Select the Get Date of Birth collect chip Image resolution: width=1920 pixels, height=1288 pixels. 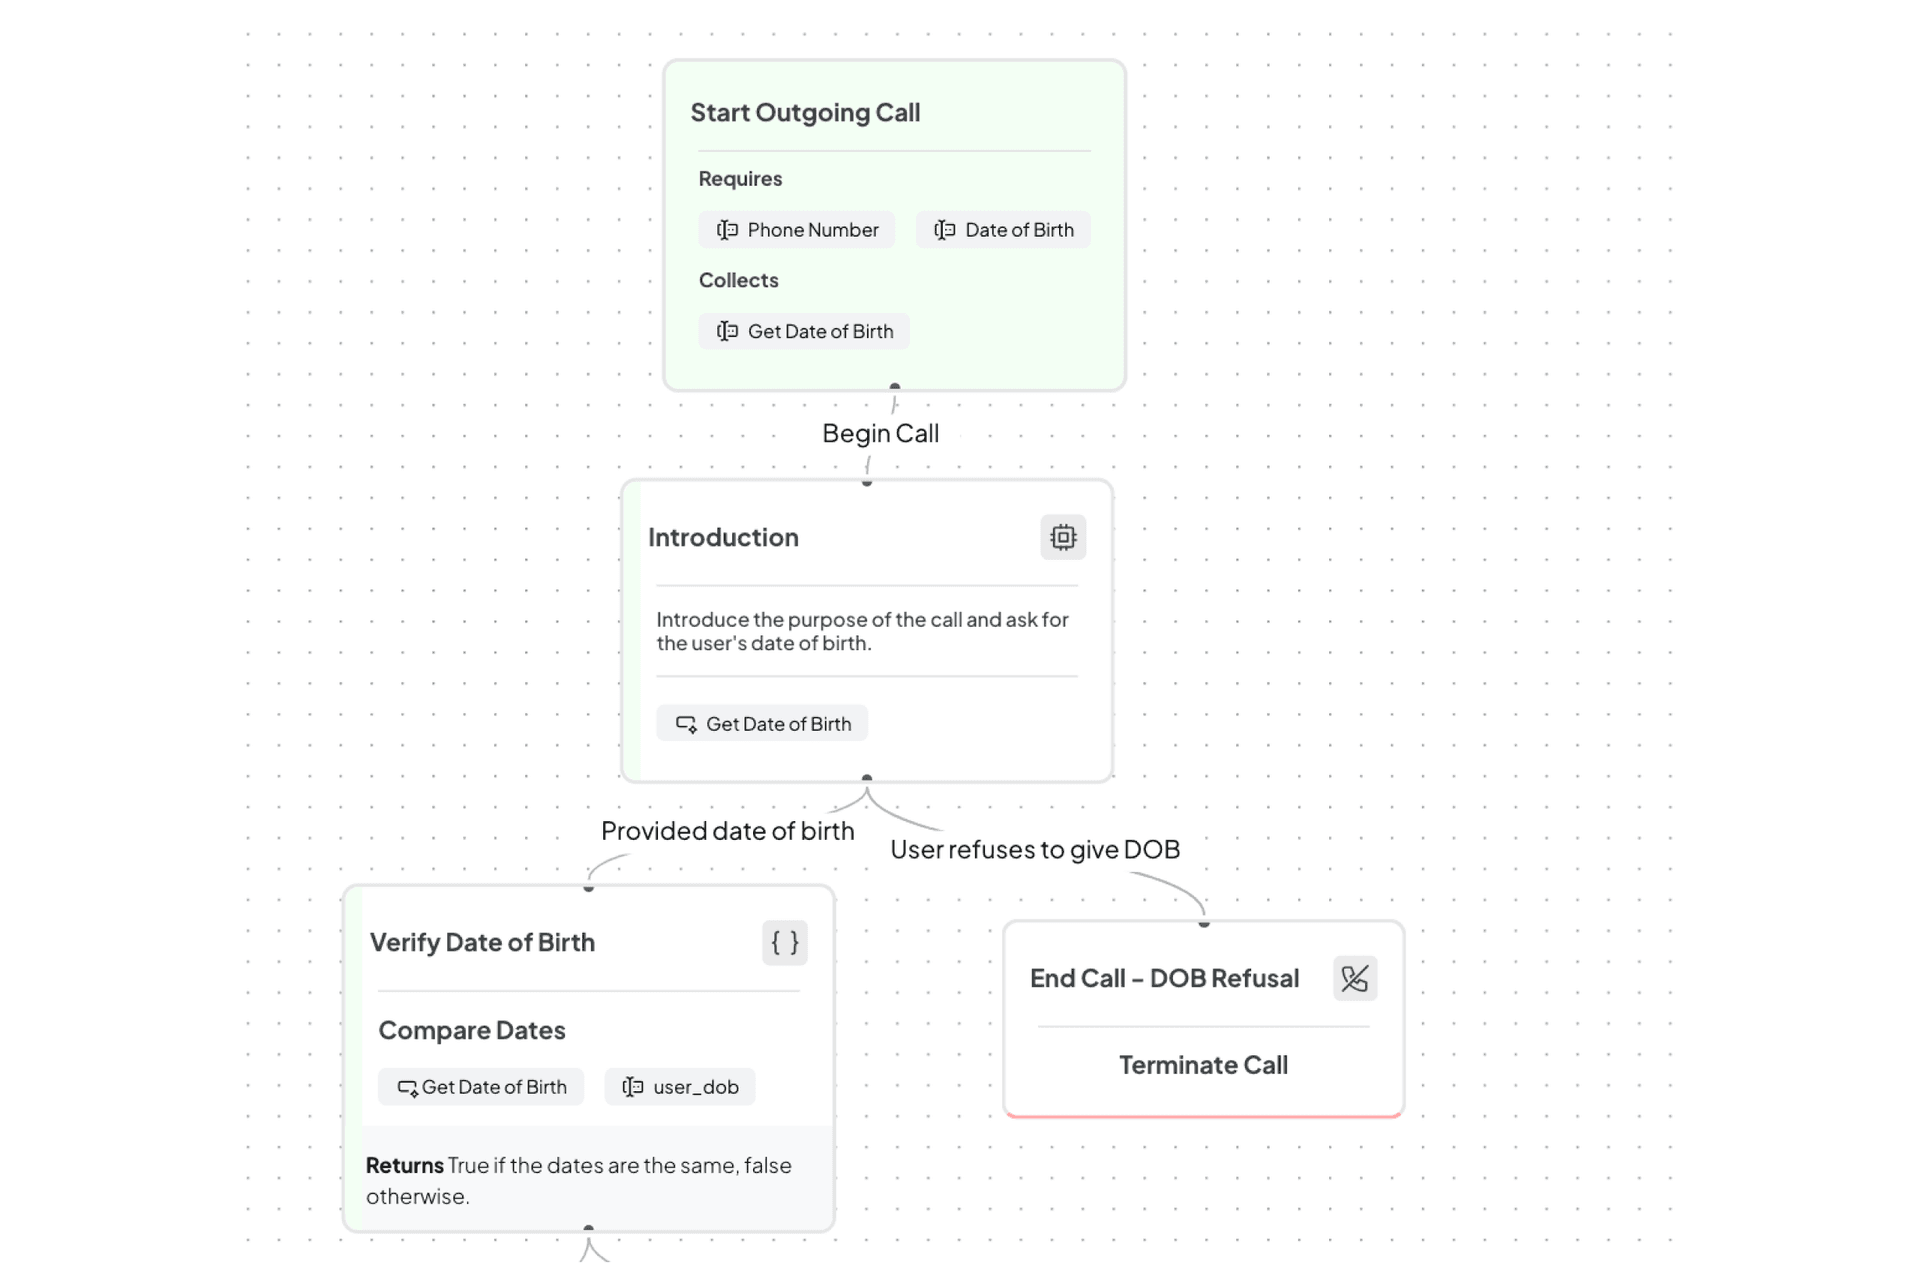coord(803,331)
